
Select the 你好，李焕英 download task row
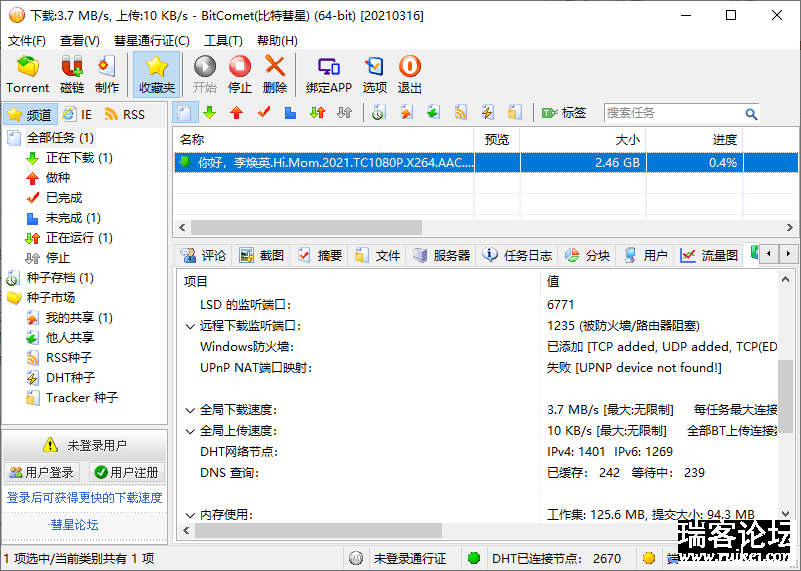pos(485,163)
